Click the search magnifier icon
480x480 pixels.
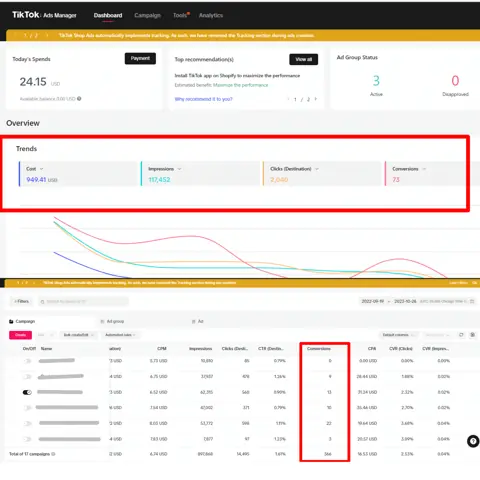[42, 302]
